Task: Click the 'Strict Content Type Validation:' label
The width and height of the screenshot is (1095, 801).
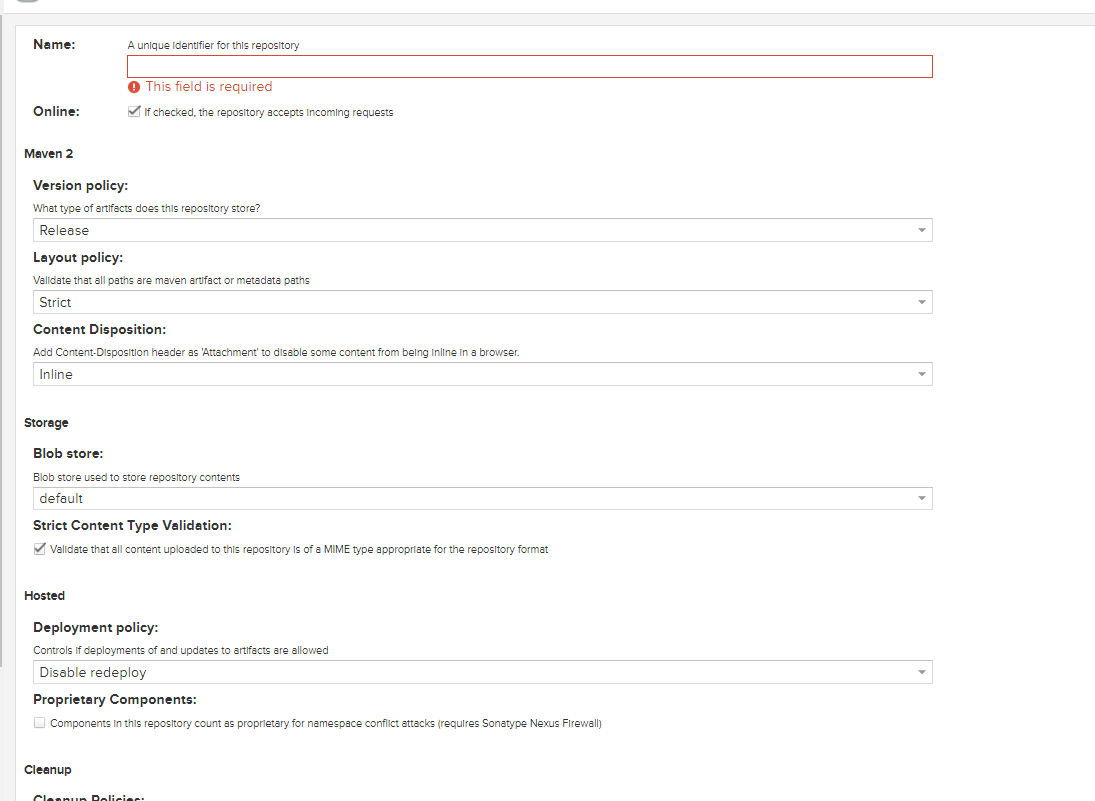Action: [x=132, y=526]
